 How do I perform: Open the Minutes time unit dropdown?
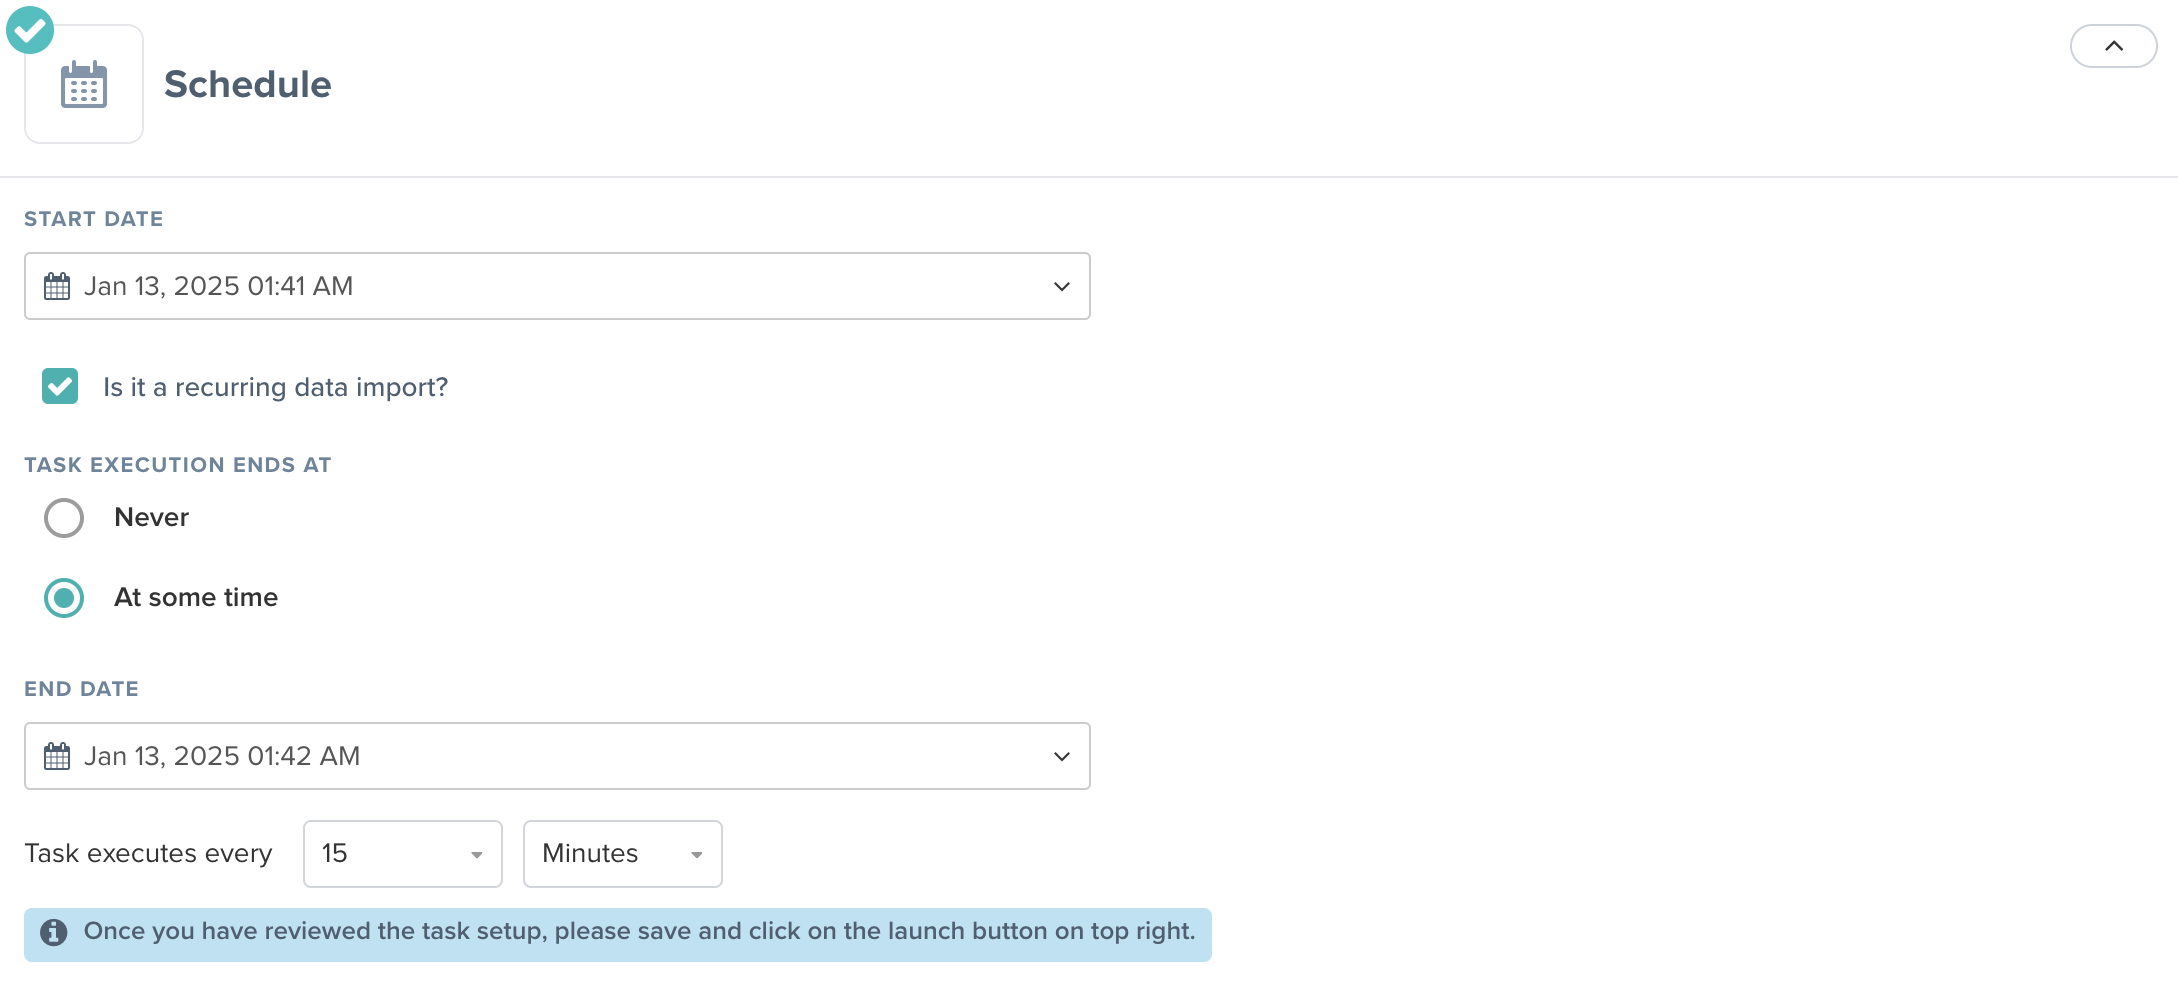point(622,854)
